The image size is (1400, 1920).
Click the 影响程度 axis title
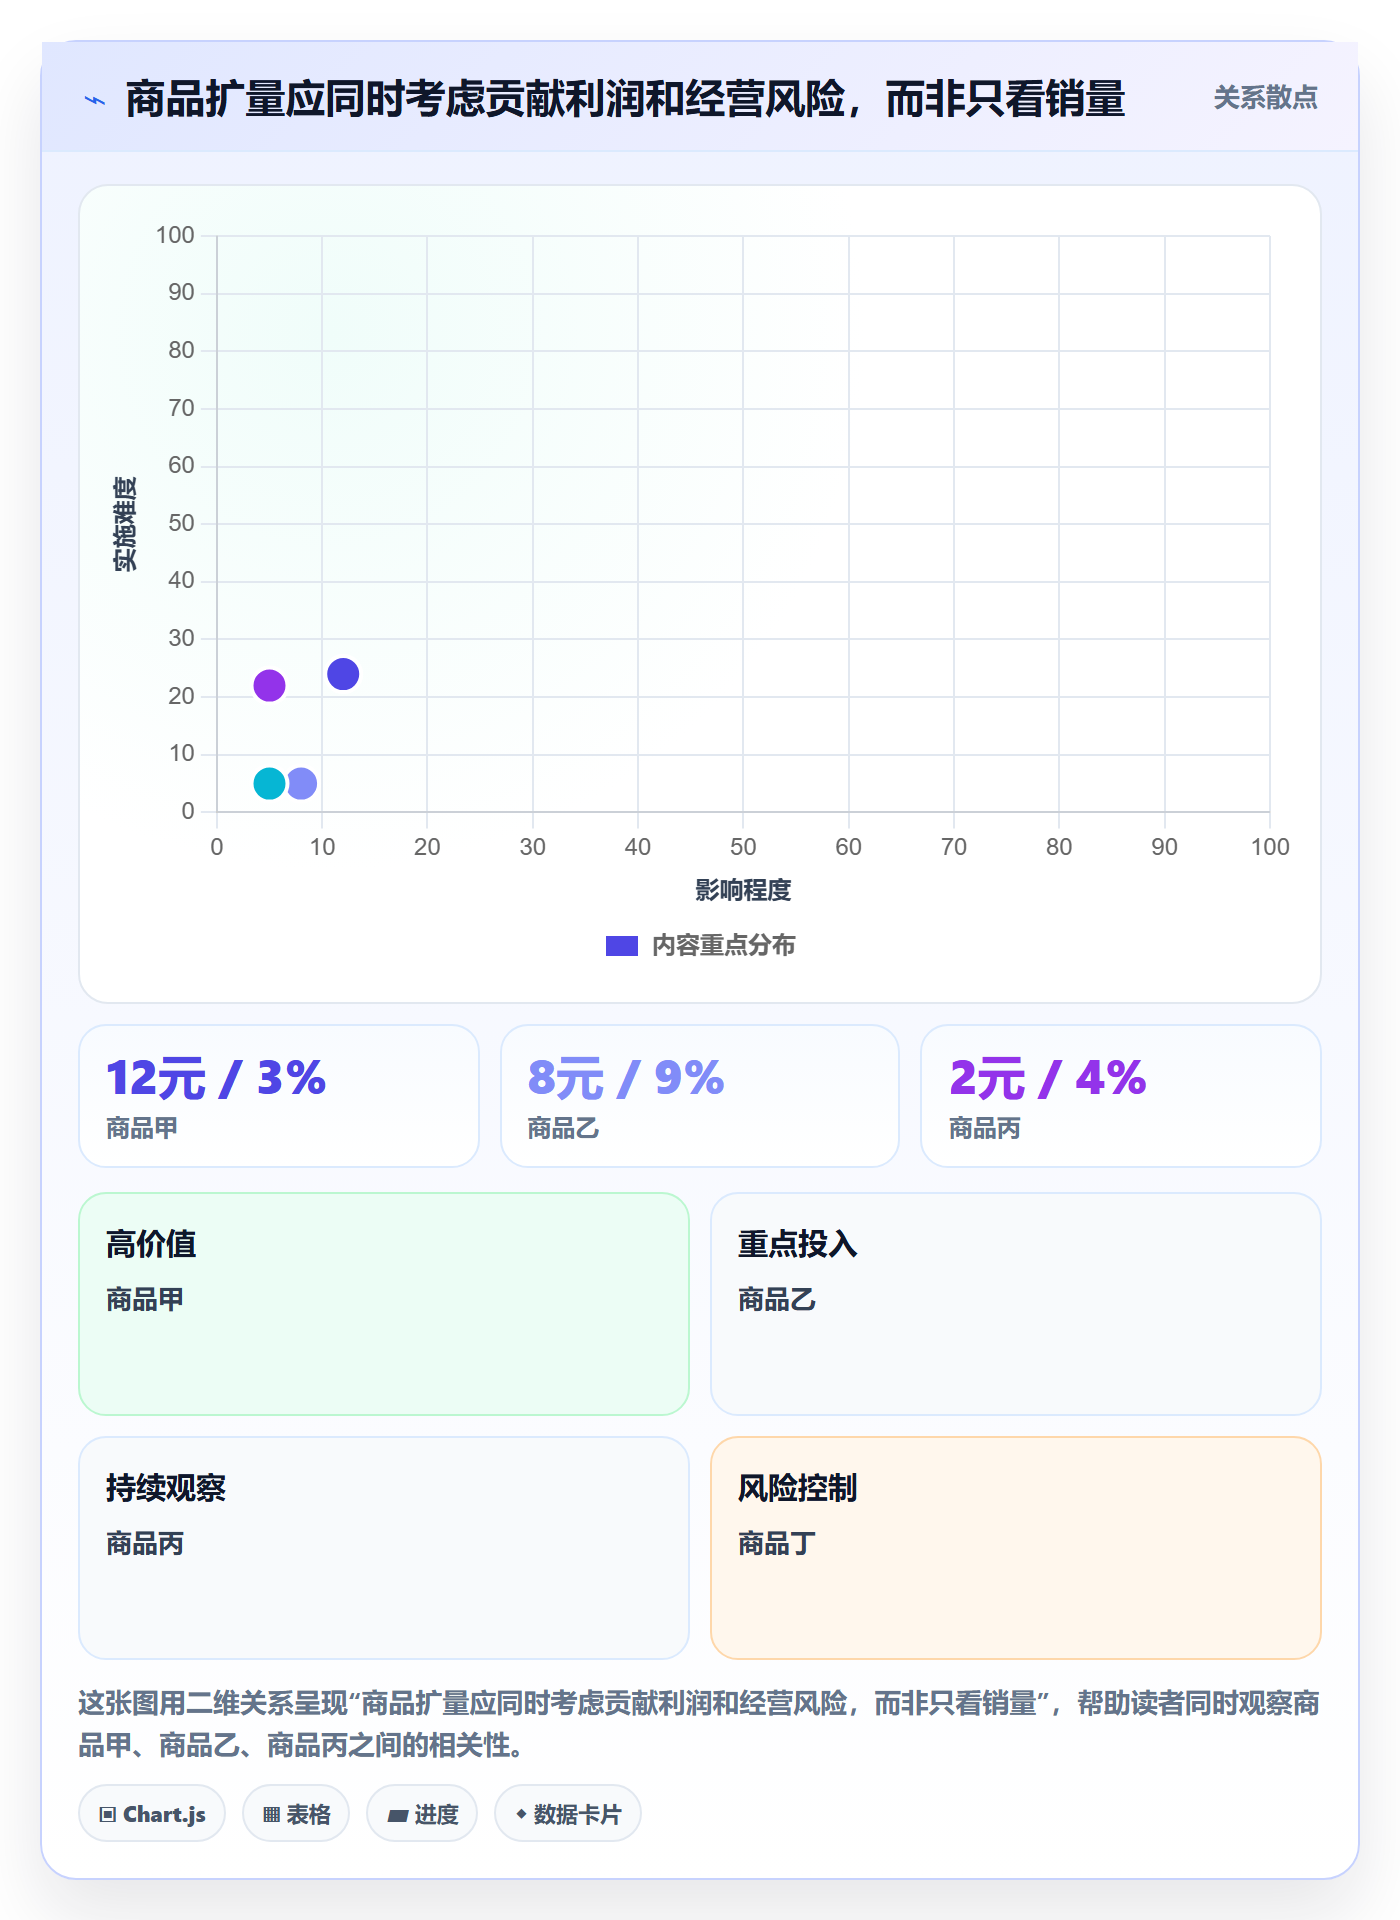[743, 890]
